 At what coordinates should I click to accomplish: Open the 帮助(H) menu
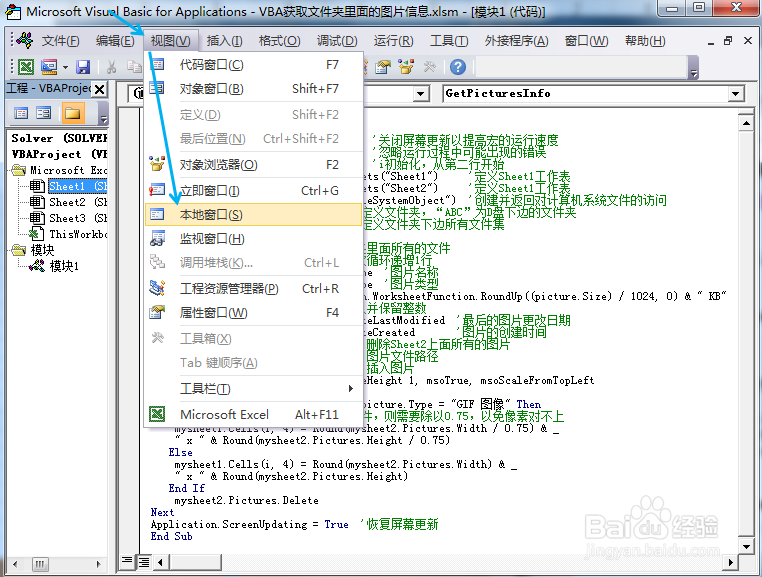click(645, 41)
